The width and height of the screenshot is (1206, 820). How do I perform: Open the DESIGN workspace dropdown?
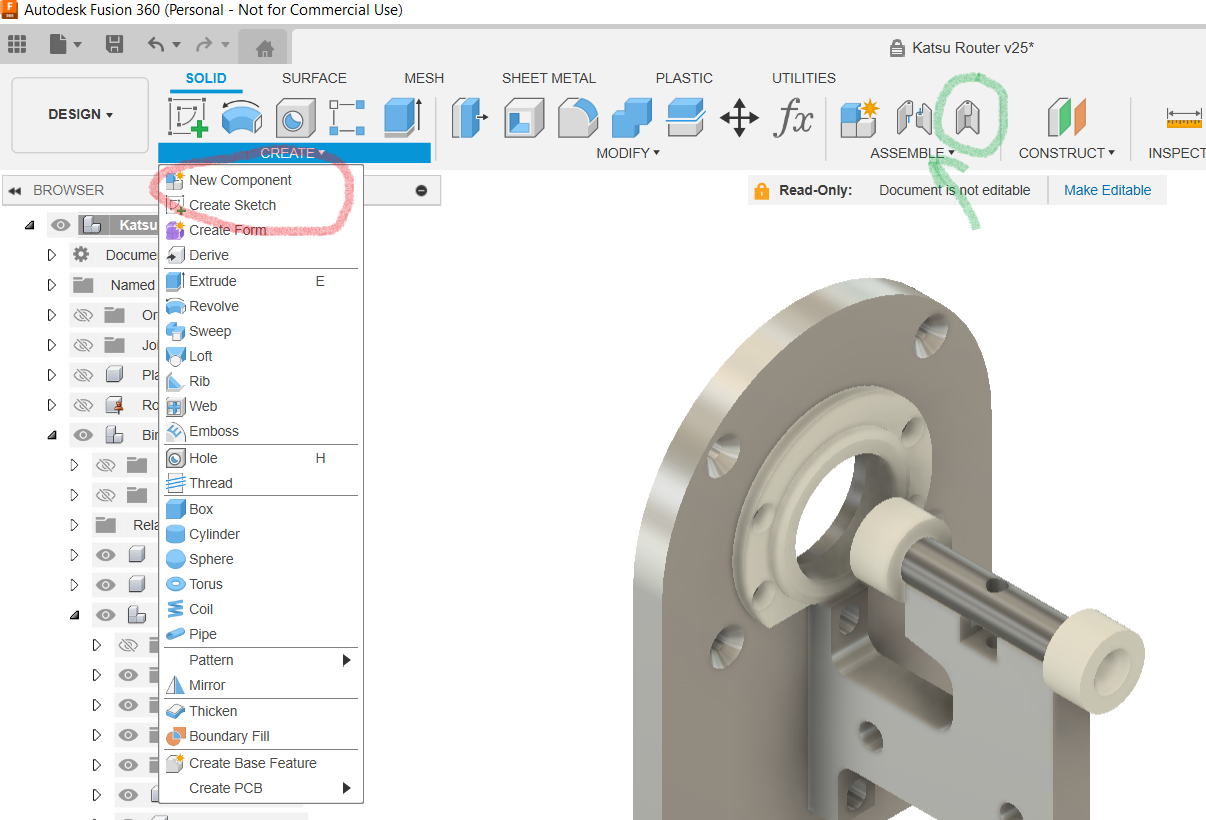click(80, 114)
